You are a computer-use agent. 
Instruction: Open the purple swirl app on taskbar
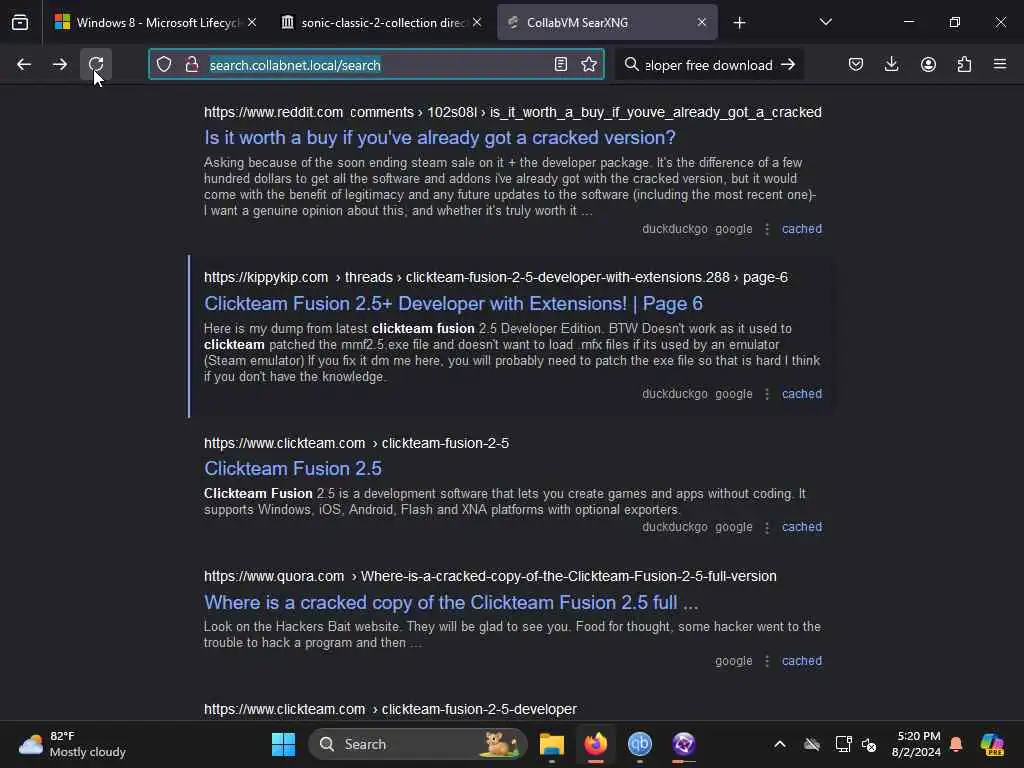pos(684,744)
